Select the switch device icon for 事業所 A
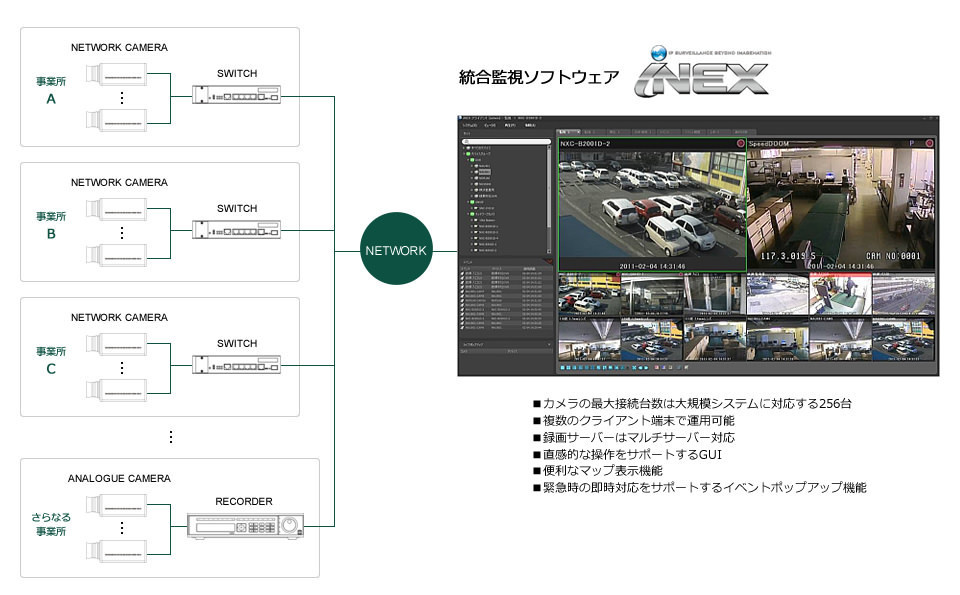960x595 pixels. tap(236, 95)
